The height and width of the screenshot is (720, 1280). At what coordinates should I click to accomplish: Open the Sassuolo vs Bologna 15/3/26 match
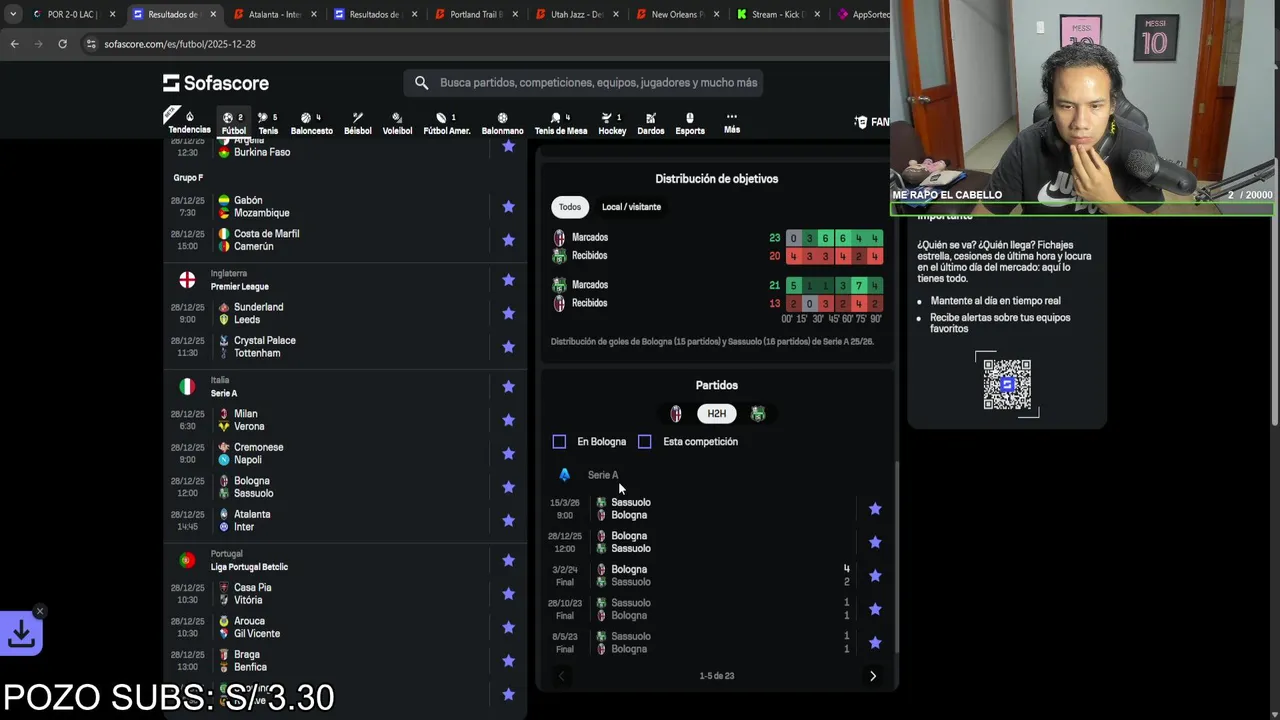(x=700, y=509)
